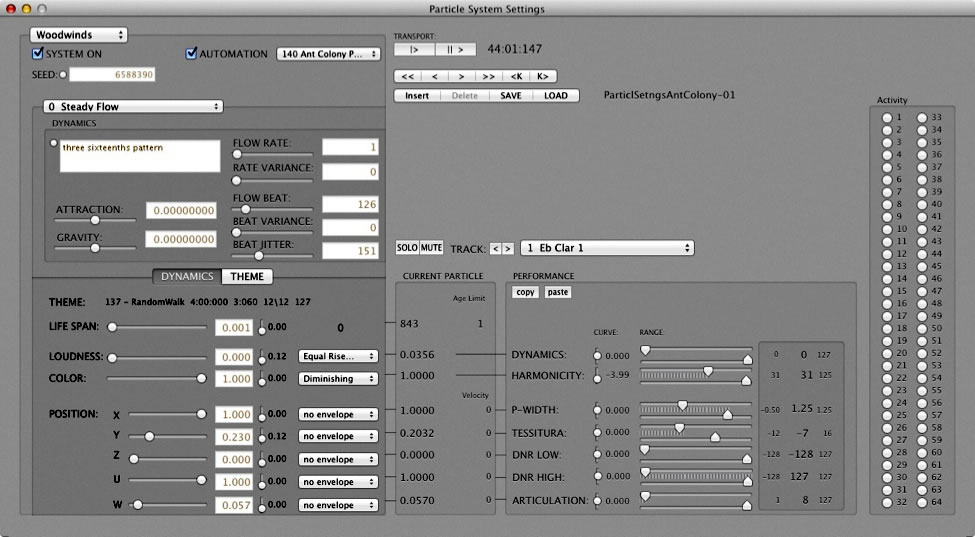
Task: Copy the performance settings
Action: 525,292
